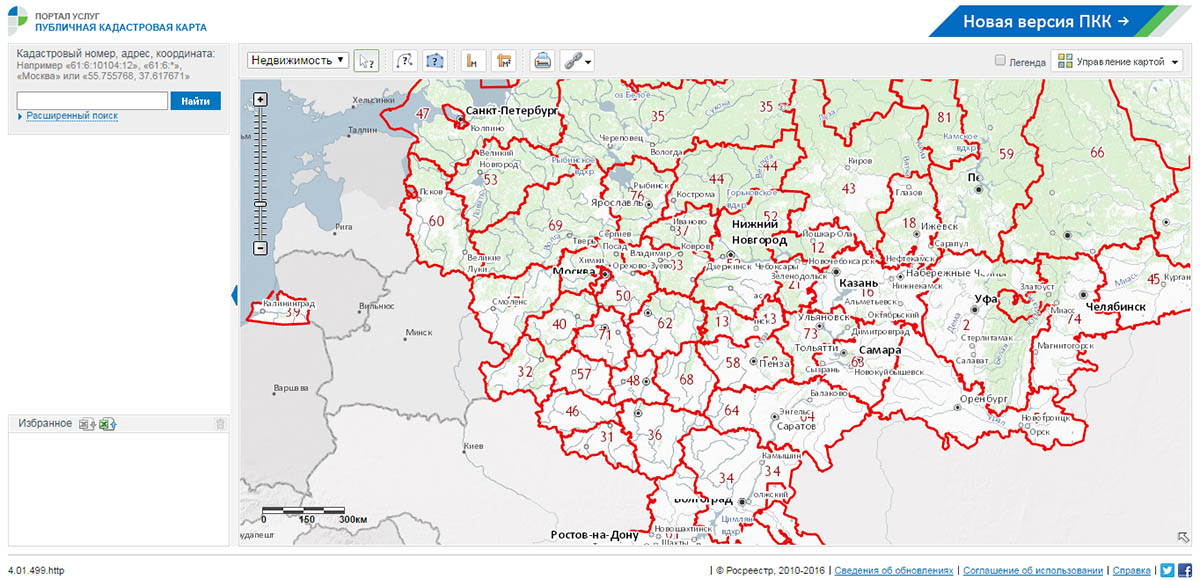The width and height of the screenshot is (1200, 580).
Task: Select the polygon area query tool
Action: tap(434, 60)
